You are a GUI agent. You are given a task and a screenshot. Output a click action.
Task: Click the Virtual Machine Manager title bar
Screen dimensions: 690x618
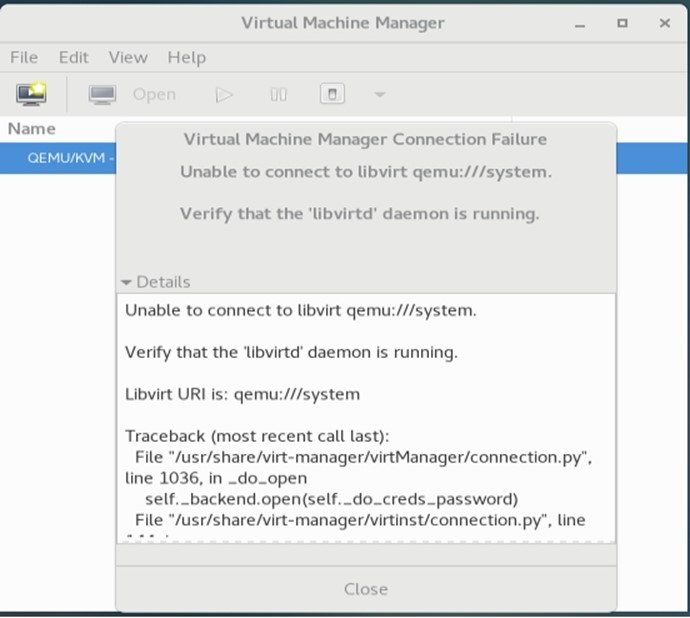(343, 22)
